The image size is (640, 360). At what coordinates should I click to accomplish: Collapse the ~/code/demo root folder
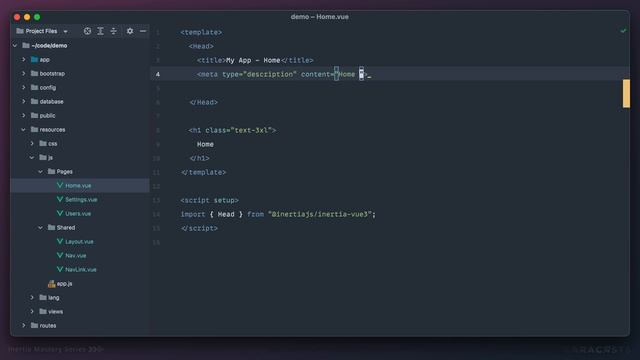tap(15, 45)
